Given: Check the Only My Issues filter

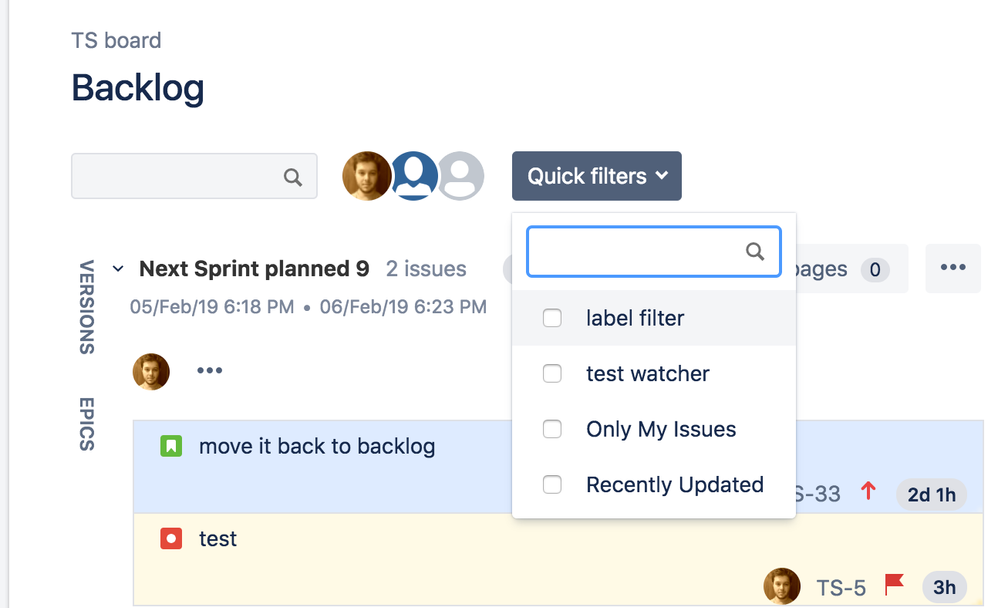Looking at the screenshot, I should coord(551,429).
